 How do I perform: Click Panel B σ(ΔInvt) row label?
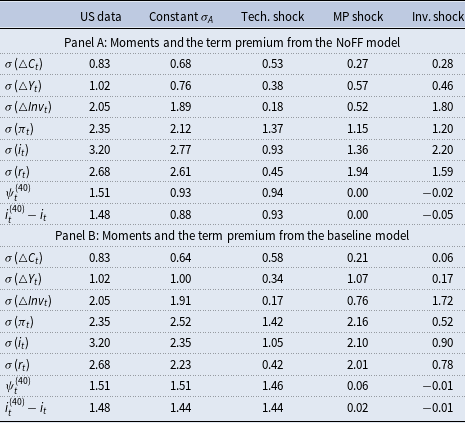click(x=28, y=301)
